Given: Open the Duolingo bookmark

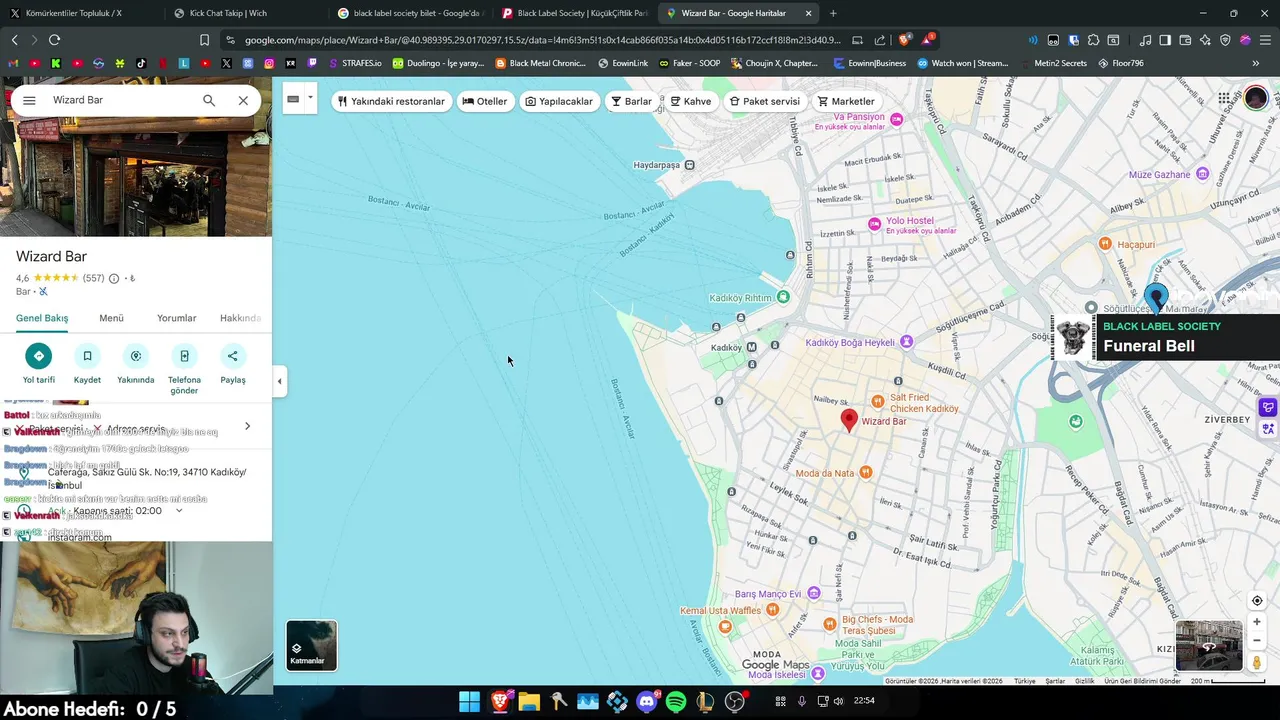Looking at the screenshot, I should 438,63.
